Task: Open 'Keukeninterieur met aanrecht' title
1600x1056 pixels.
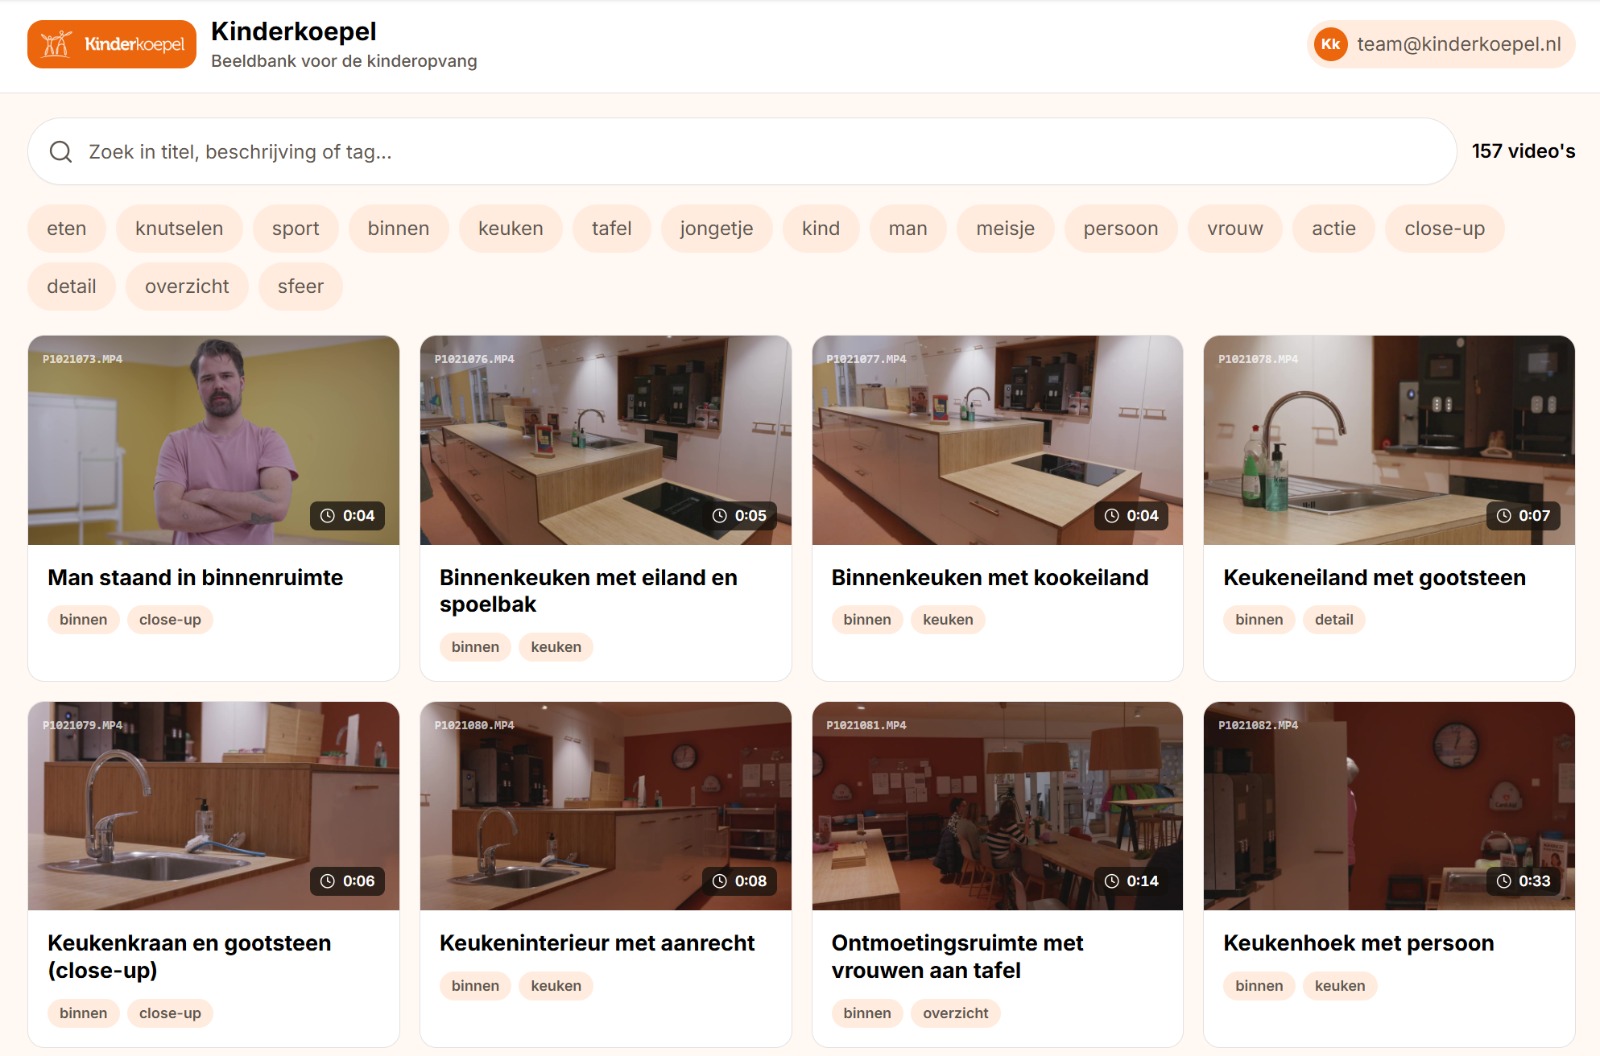Action: [x=597, y=943]
